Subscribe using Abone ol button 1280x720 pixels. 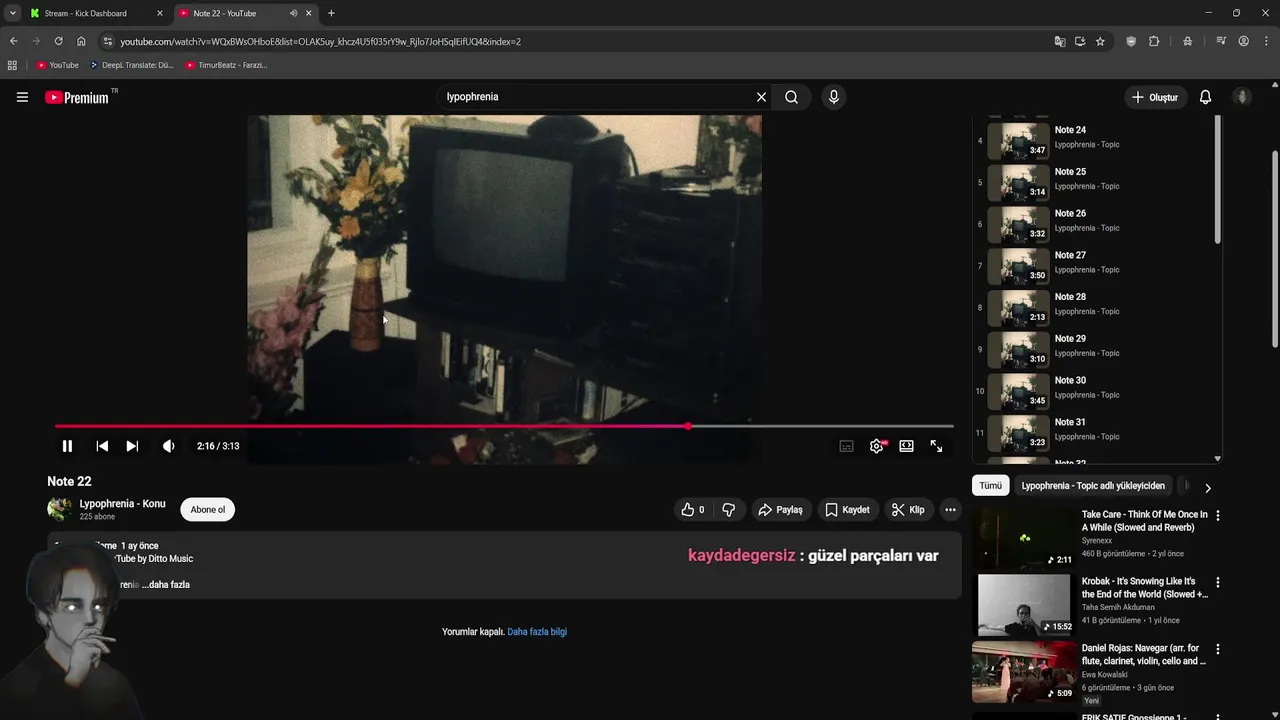(x=208, y=510)
